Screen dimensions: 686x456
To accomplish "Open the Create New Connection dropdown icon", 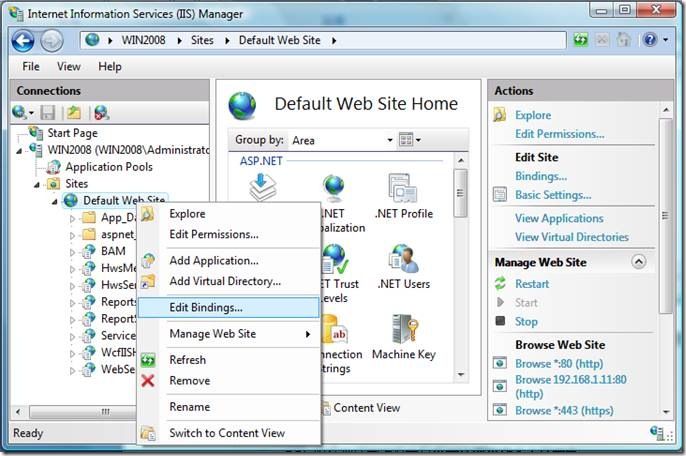I will (x=23, y=112).
